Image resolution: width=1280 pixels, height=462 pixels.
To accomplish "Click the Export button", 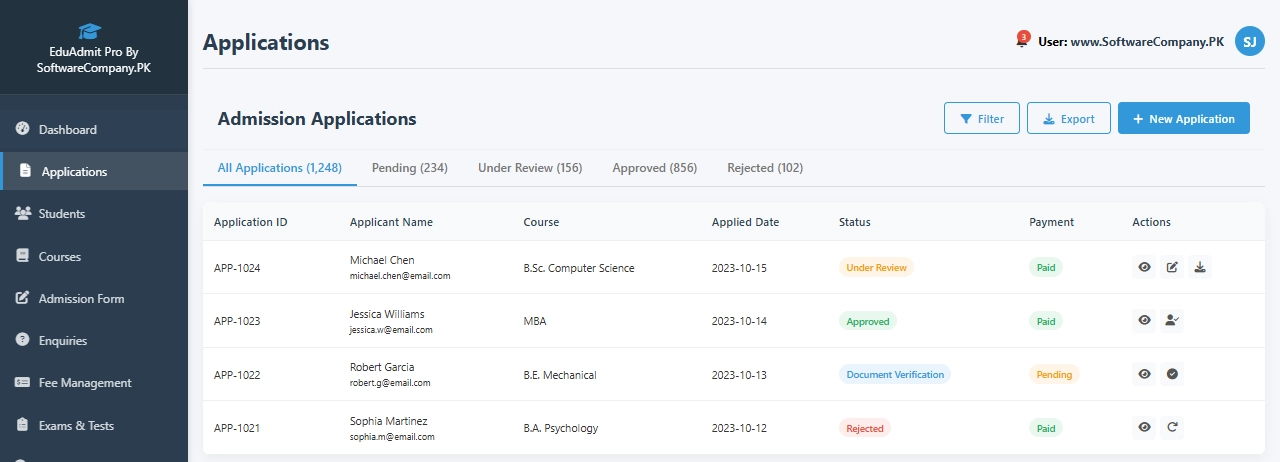I will pyautogui.click(x=1069, y=118).
